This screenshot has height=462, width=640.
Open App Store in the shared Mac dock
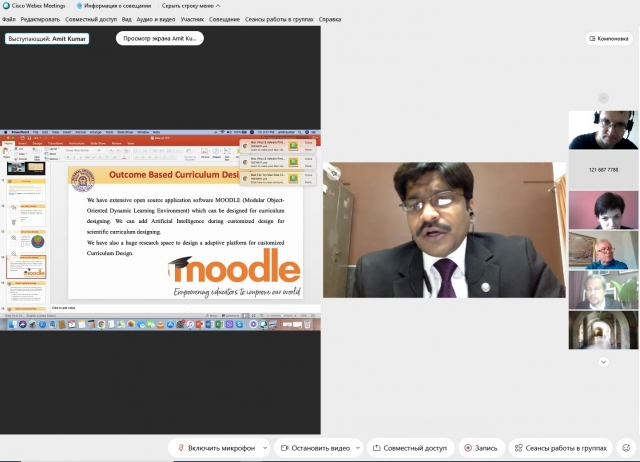(x=170, y=324)
